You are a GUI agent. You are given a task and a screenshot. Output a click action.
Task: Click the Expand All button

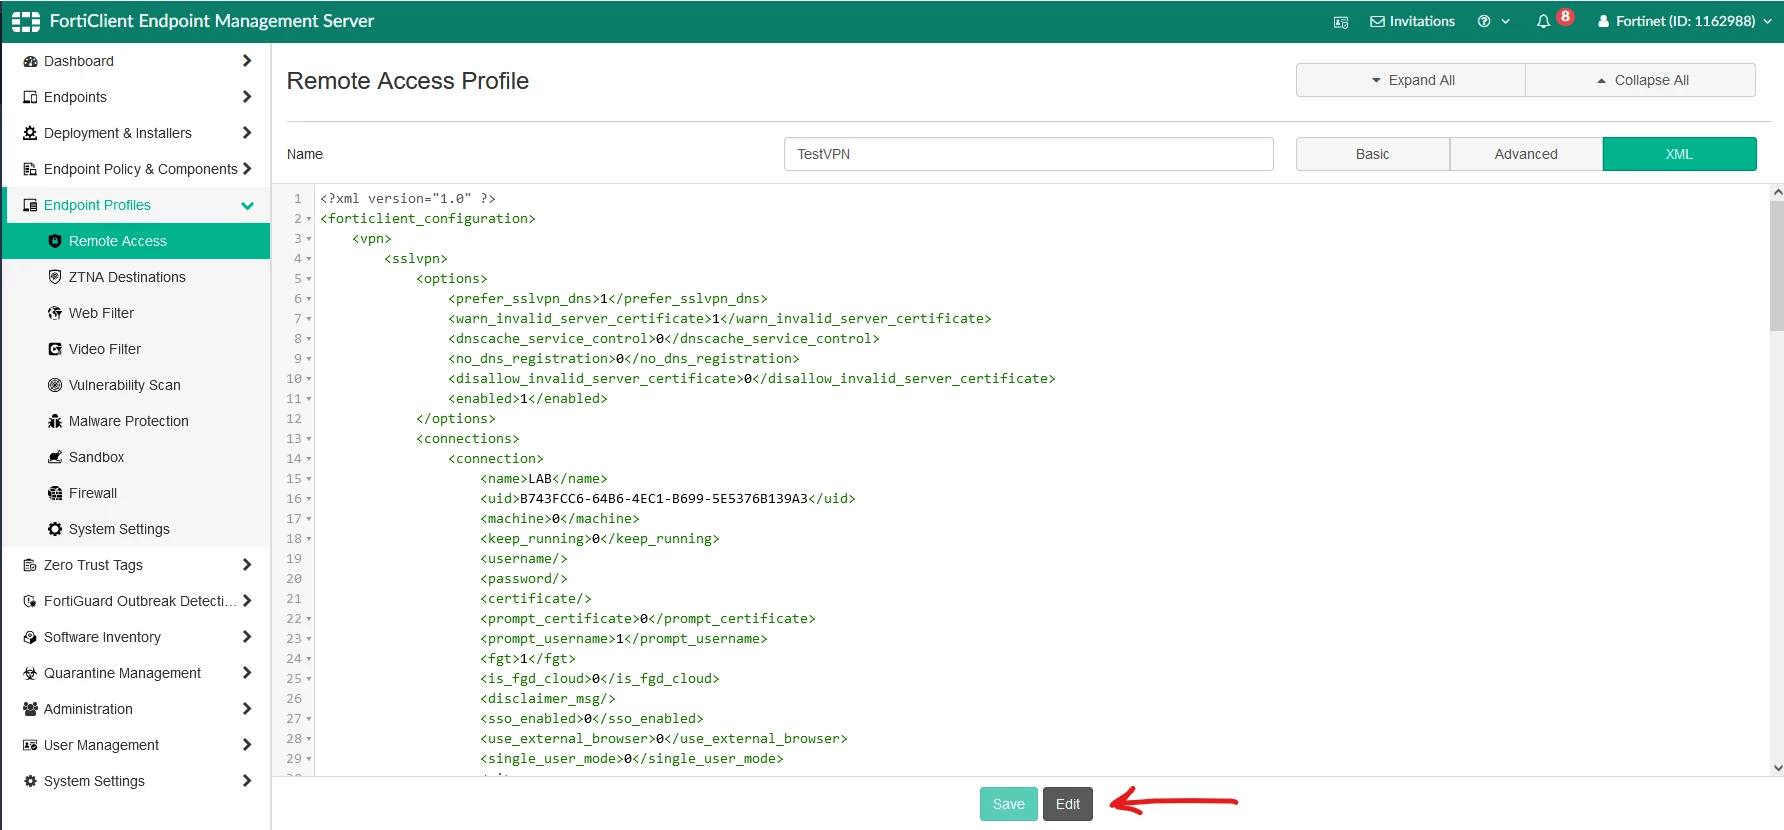(x=1411, y=80)
